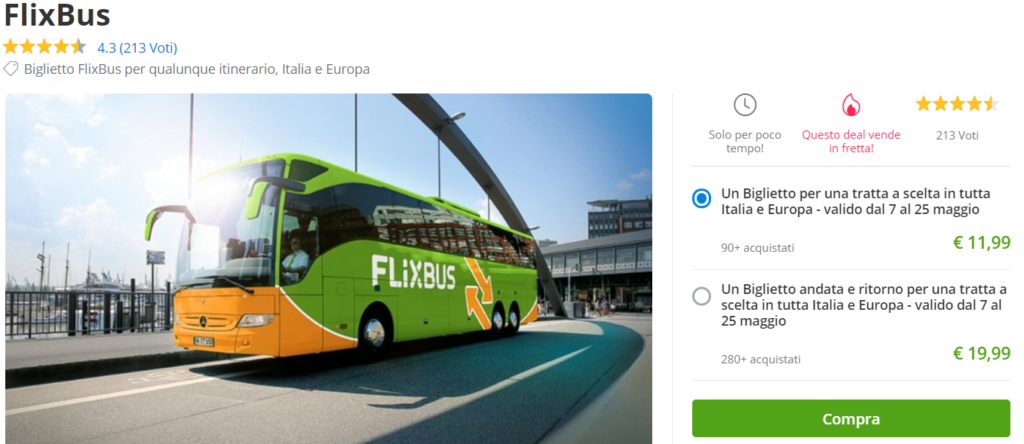Image resolution: width=1024 pixels, height=444 pixels.
Task: Click the green FlixBus bus photo
Action: click(328, 268)
